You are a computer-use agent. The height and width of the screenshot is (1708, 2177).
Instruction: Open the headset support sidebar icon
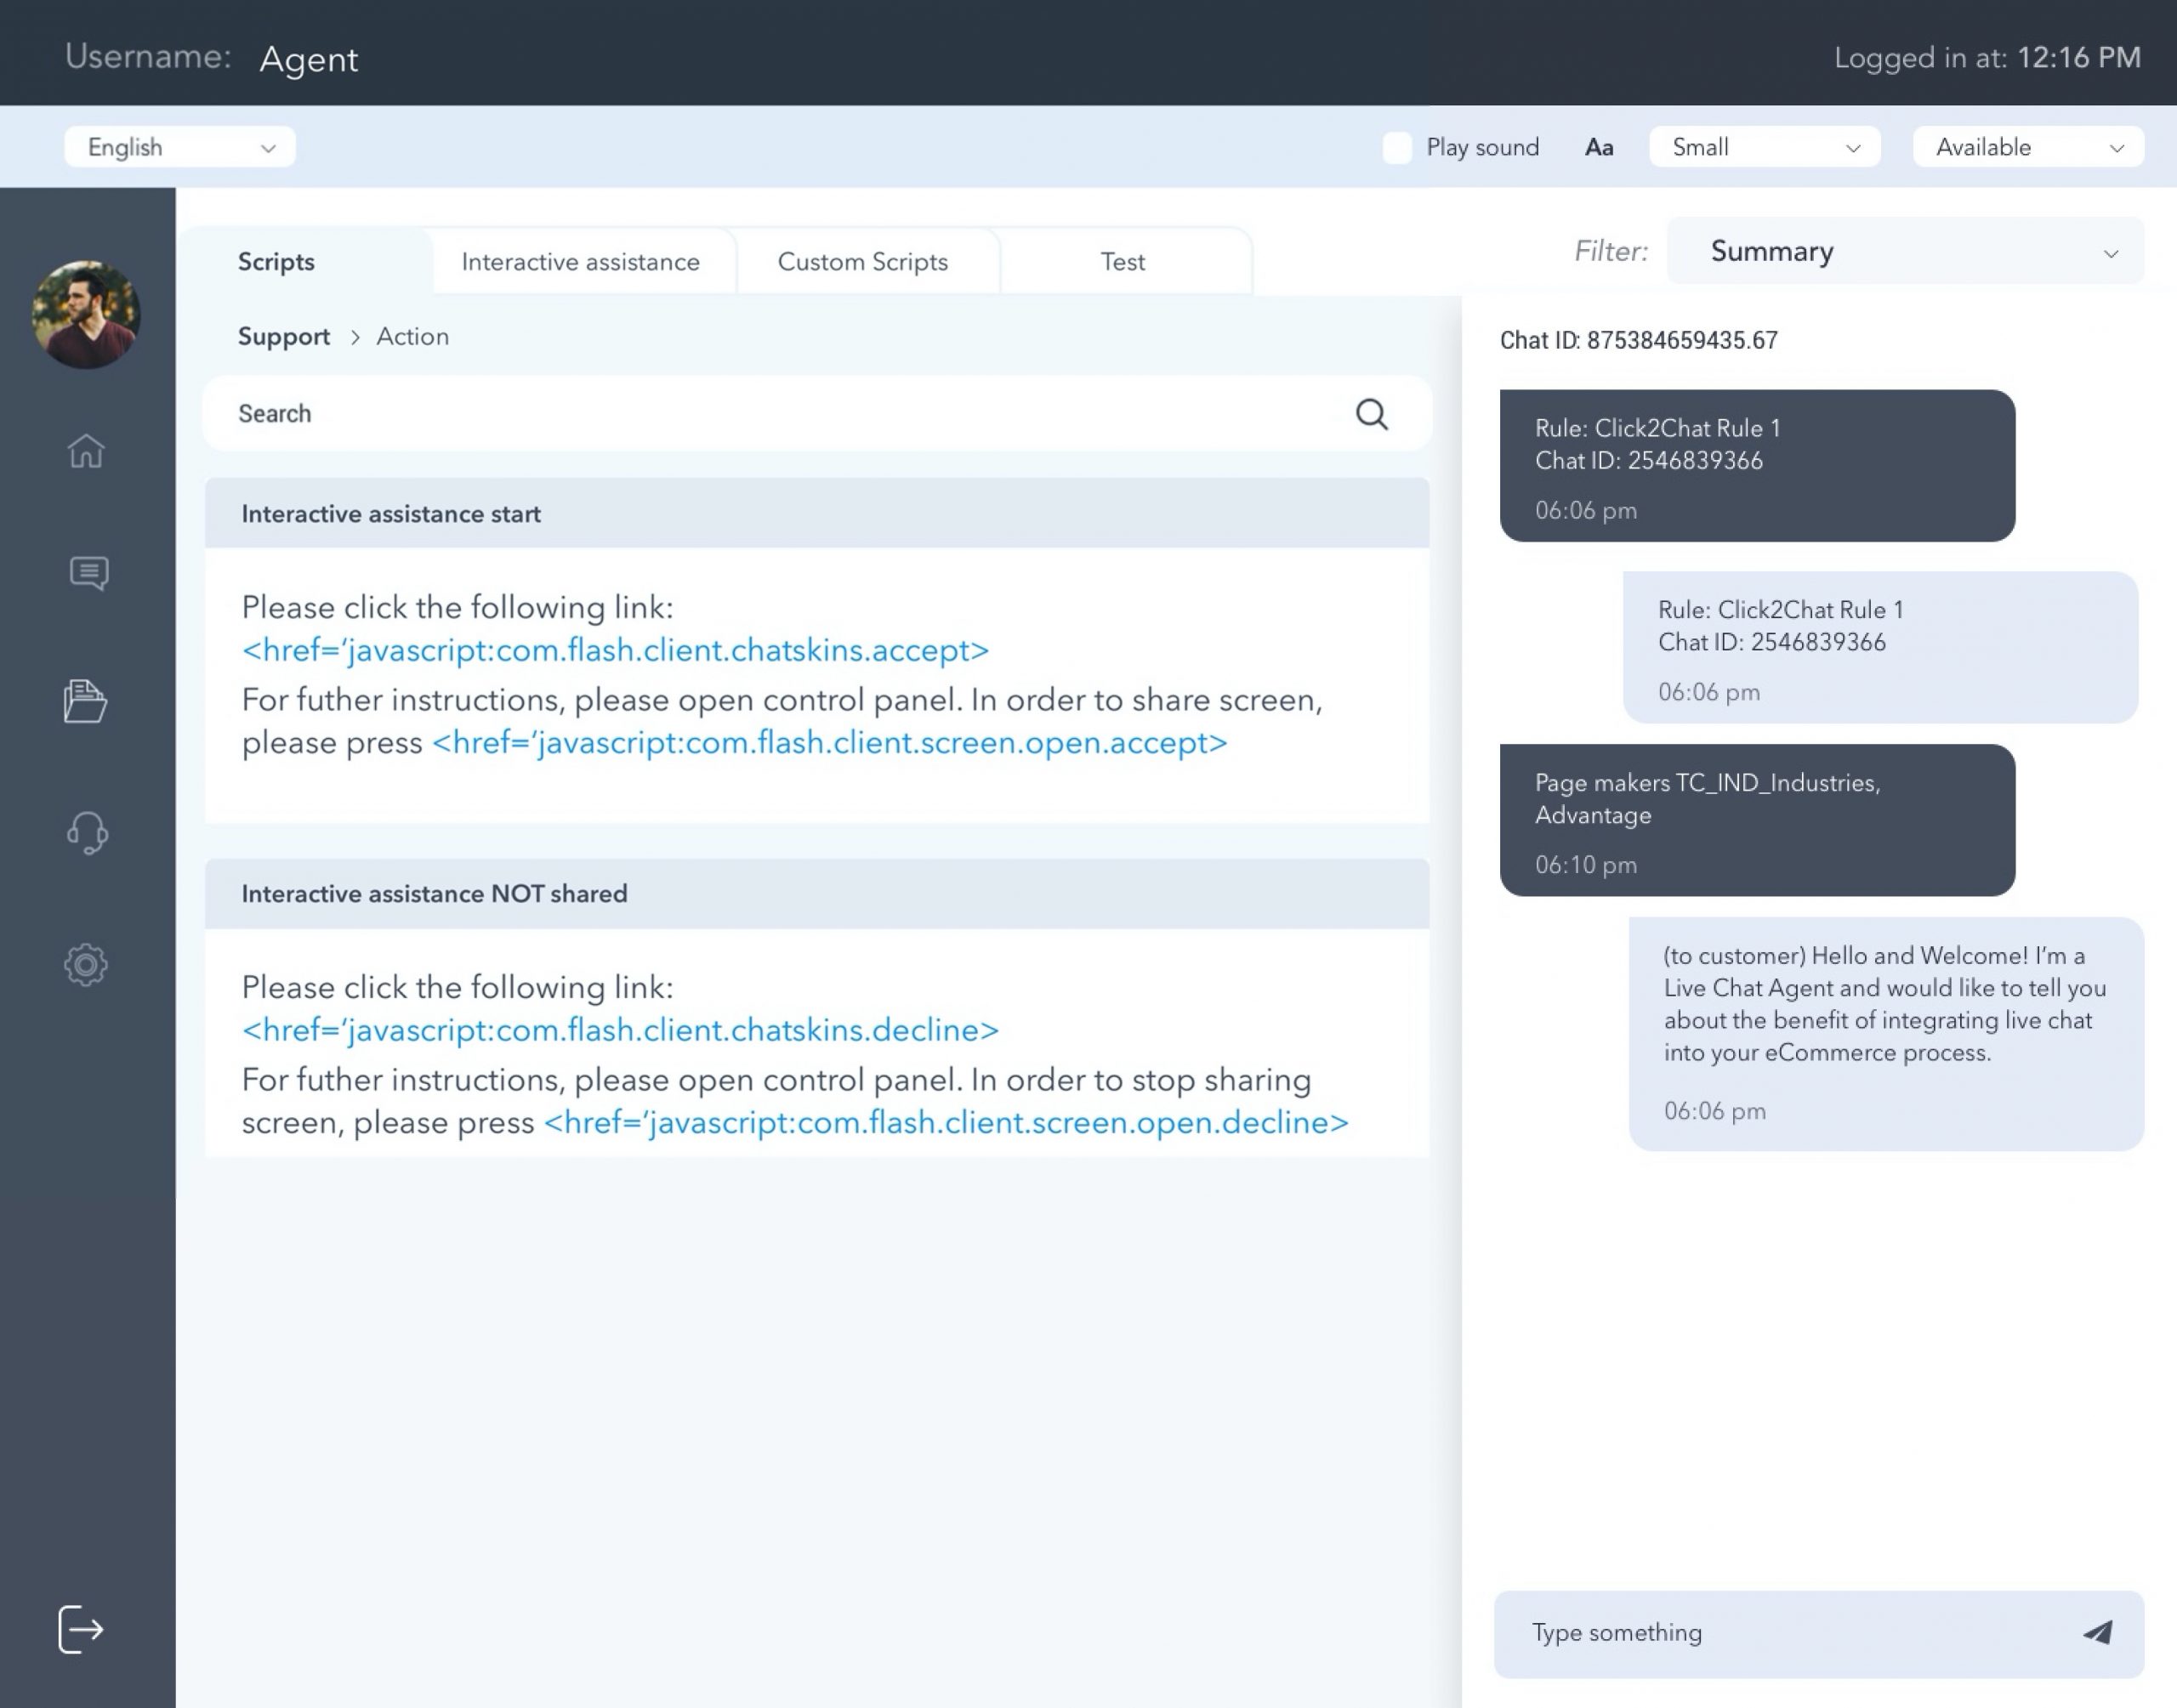(87, 832)
